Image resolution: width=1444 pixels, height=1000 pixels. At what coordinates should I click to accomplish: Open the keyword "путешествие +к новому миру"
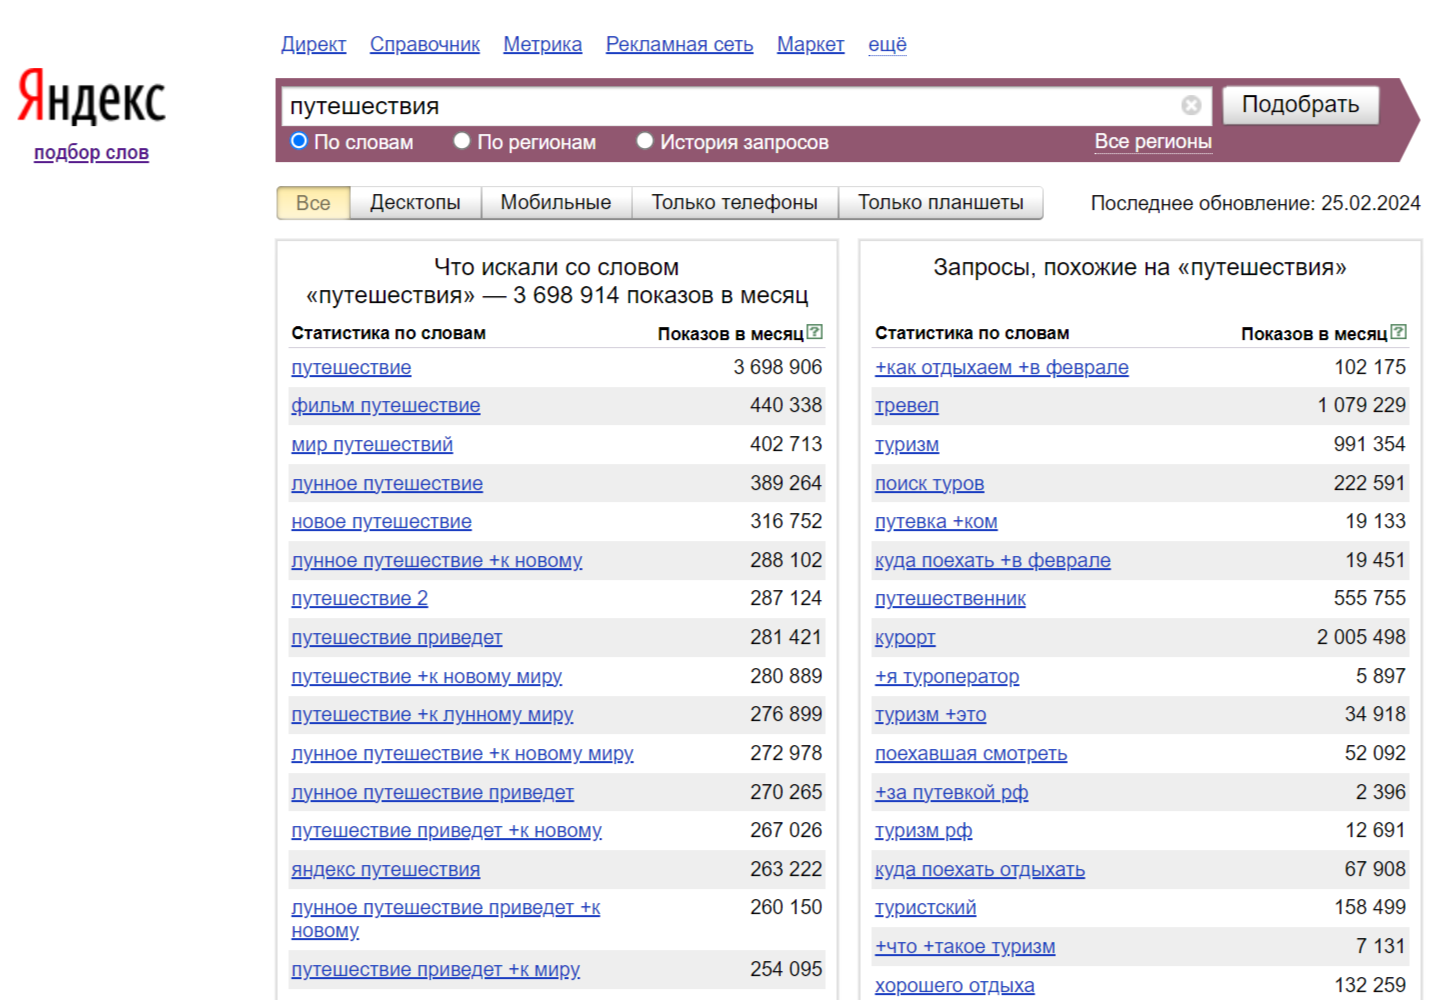(x=427, y=677)
